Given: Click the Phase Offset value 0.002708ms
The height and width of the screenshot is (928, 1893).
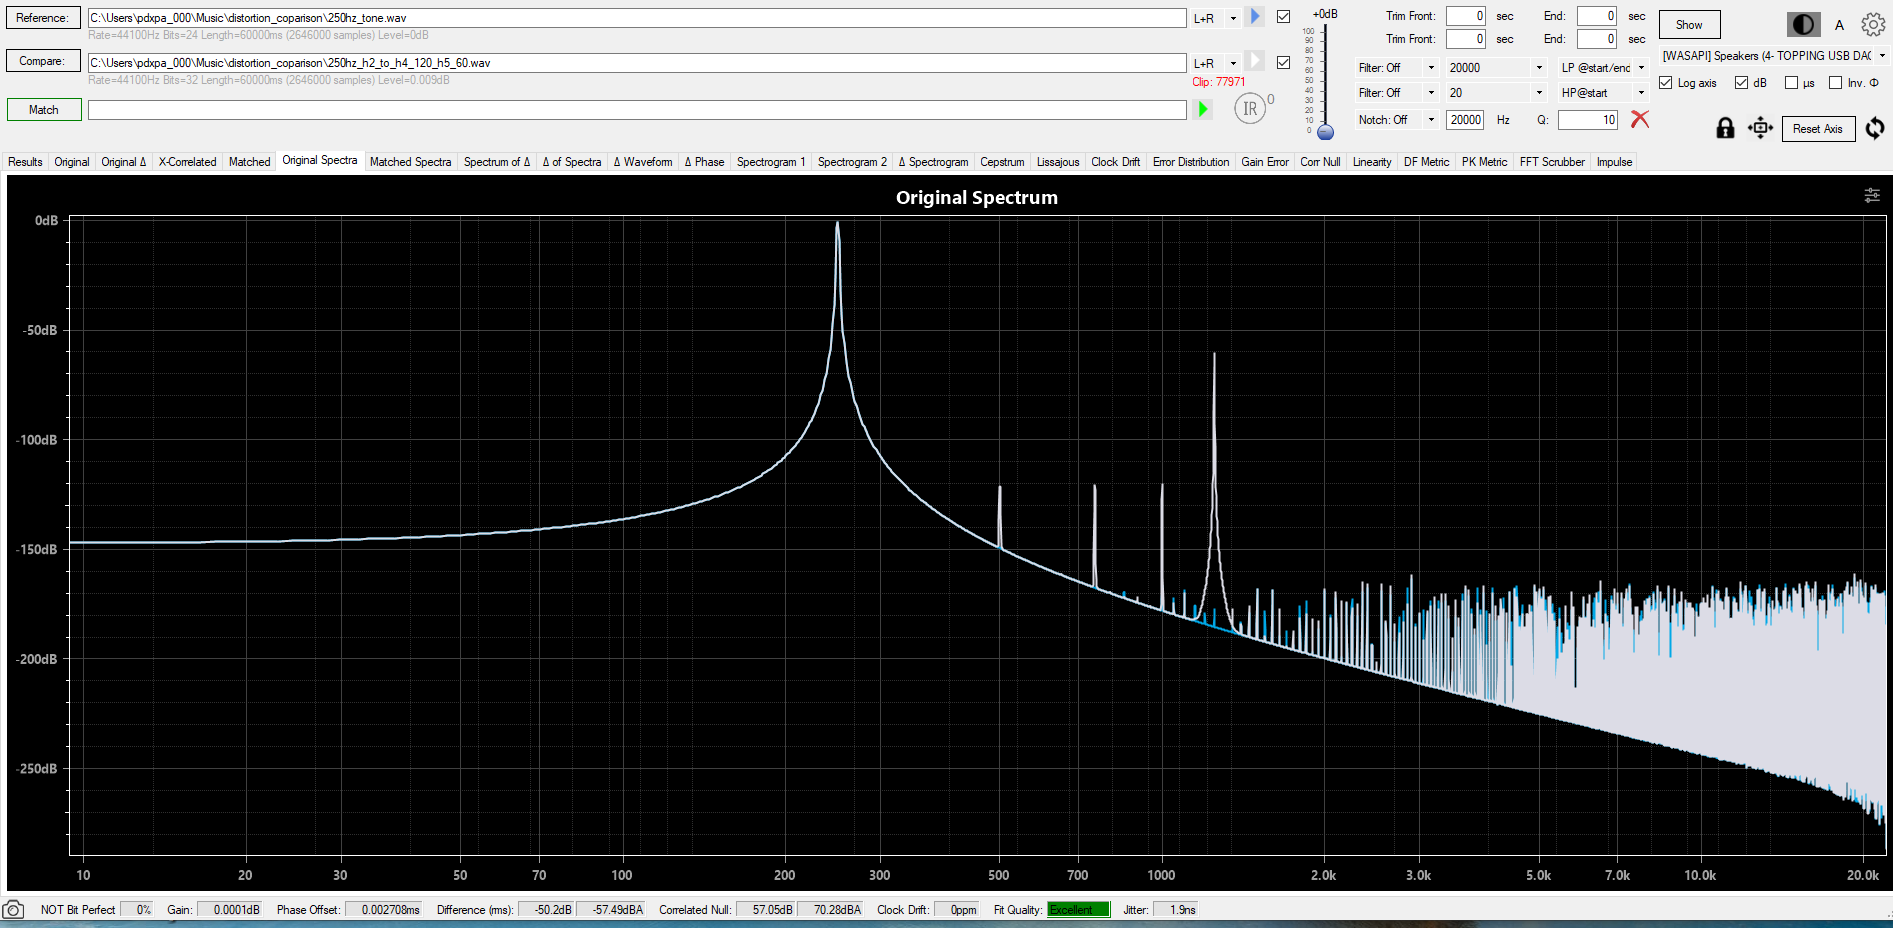Looking at the screenshot, I should [x=384, y=910].
